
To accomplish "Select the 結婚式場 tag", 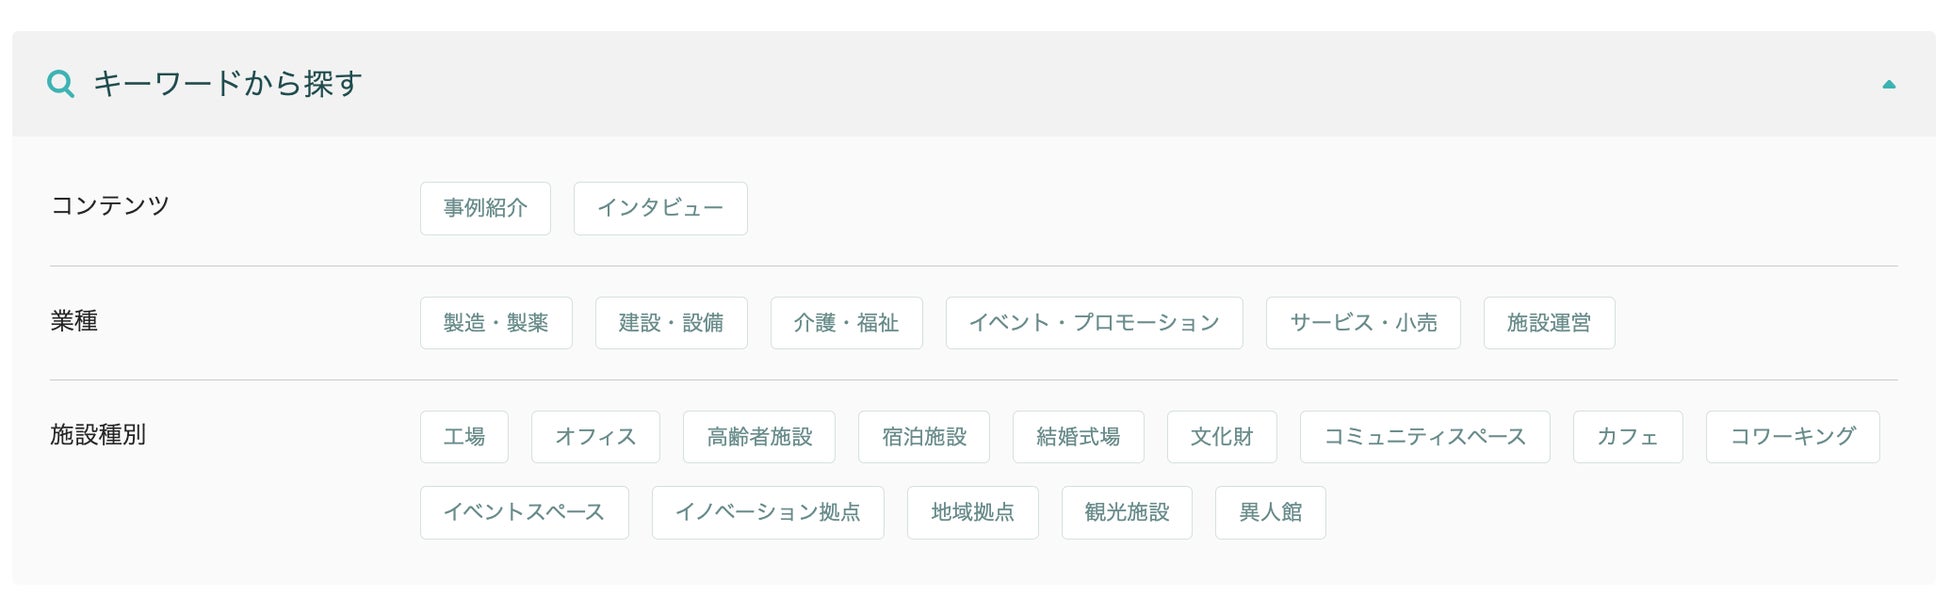I will click(1078, 437).
